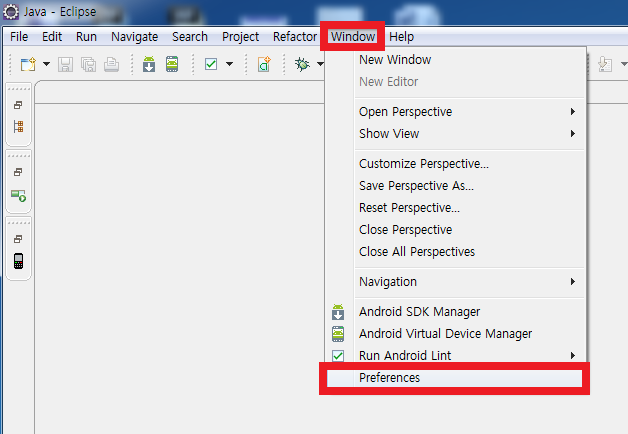Open Android SDK Manager from the toolbar icon
Viewport: 628px width, 434px height.
coord(149,64)
